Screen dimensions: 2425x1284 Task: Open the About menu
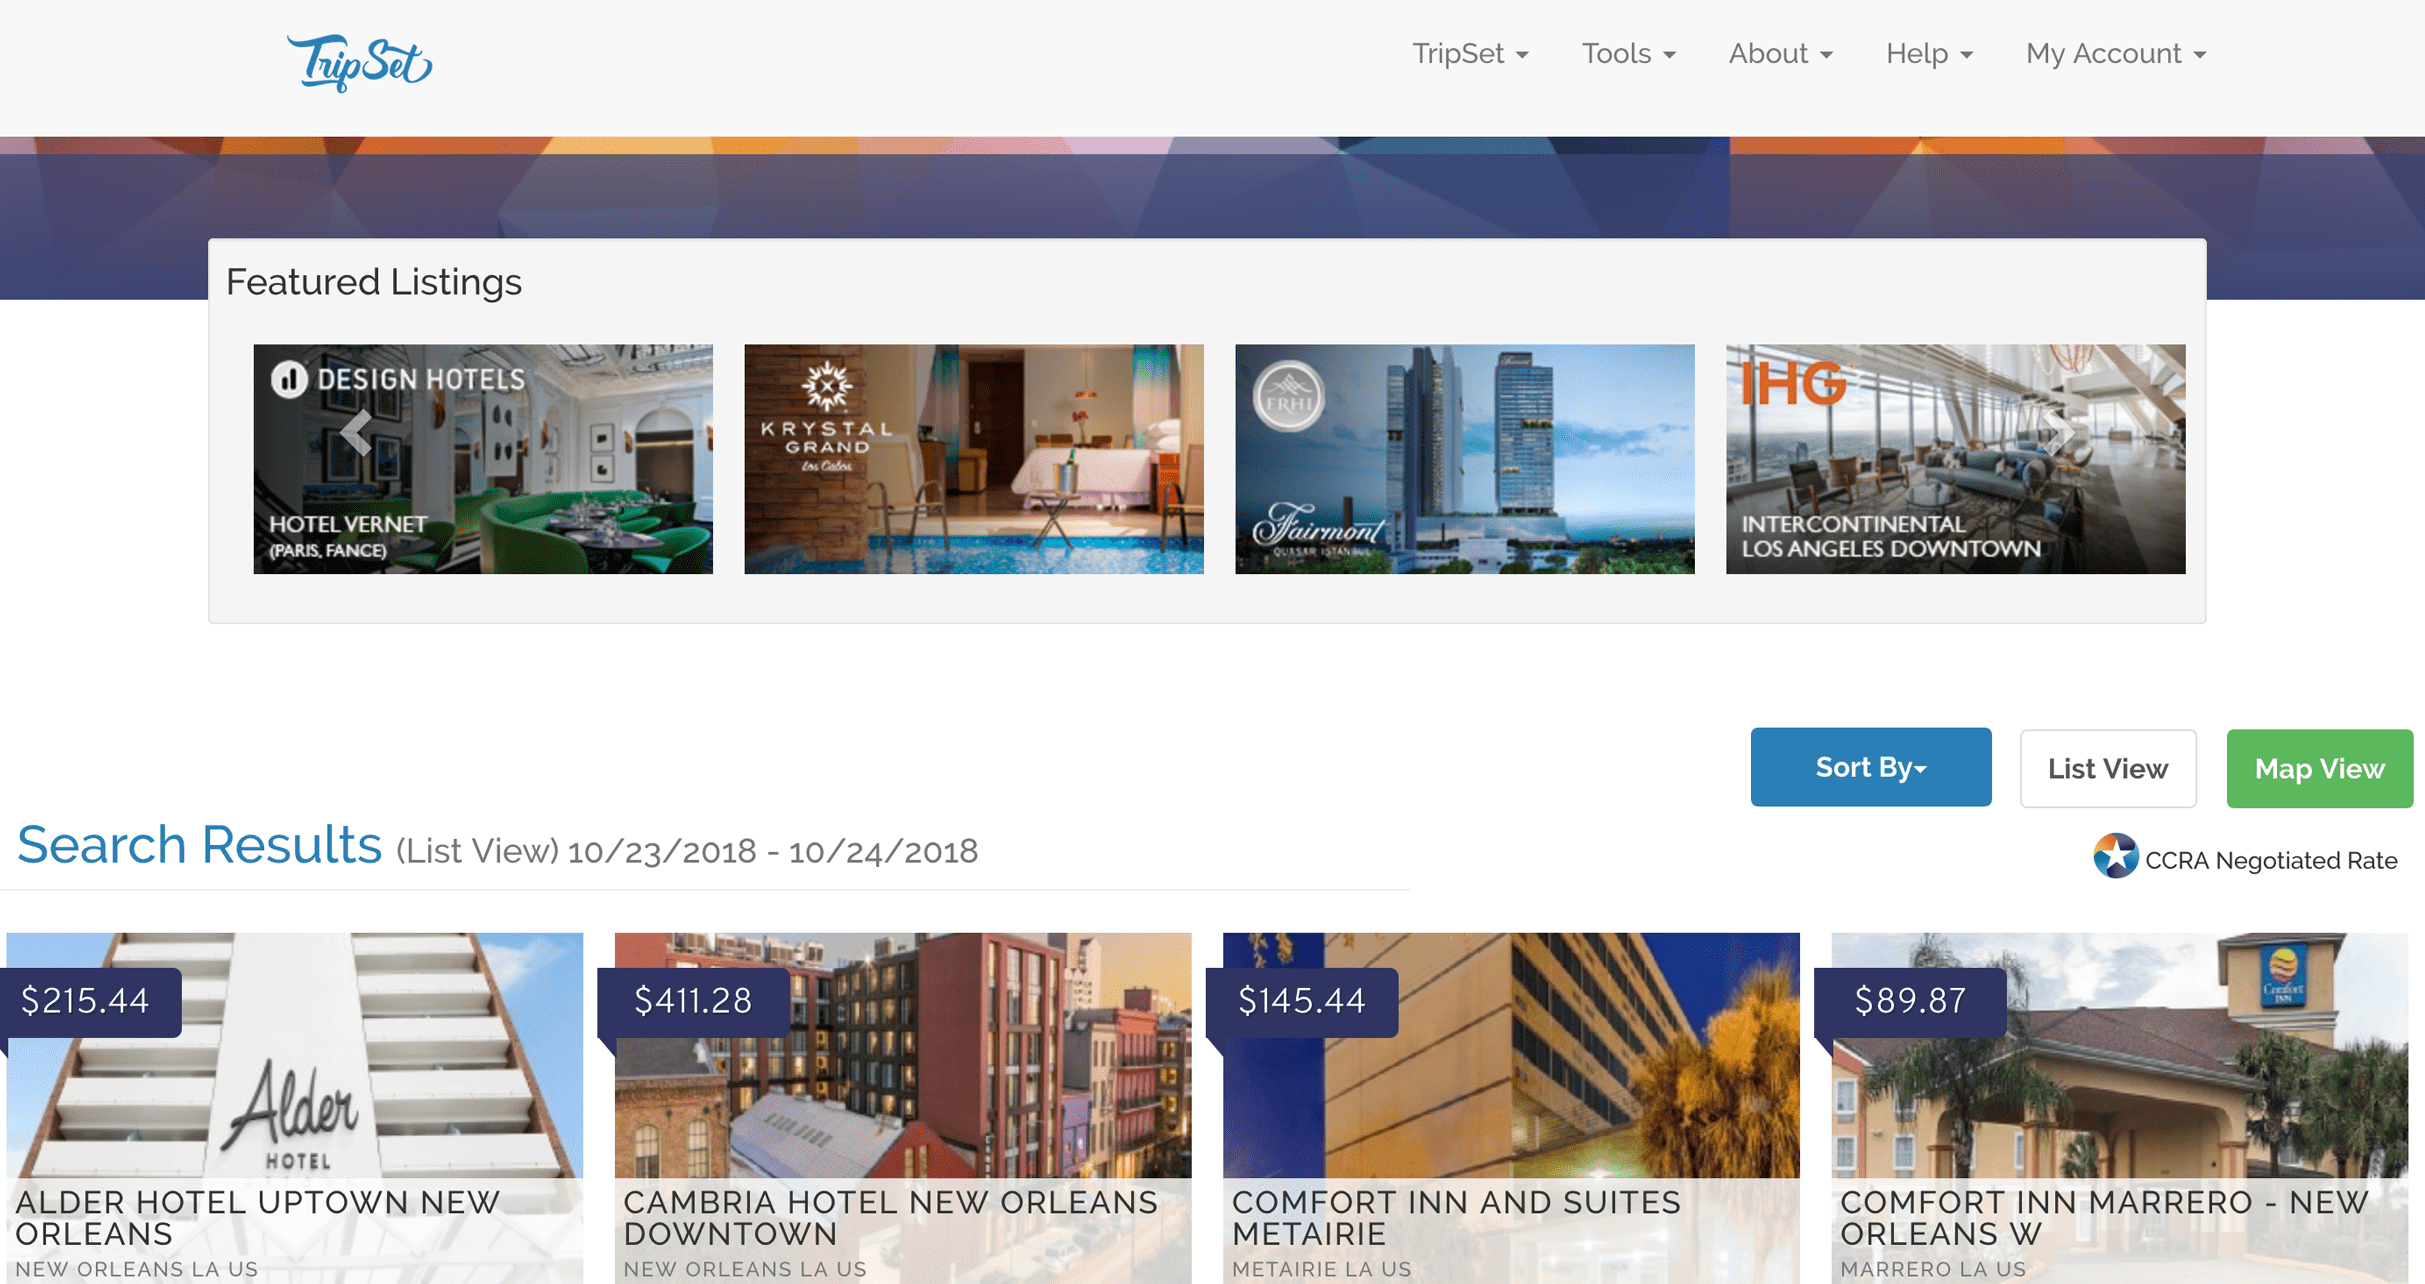coord(1780,54)
